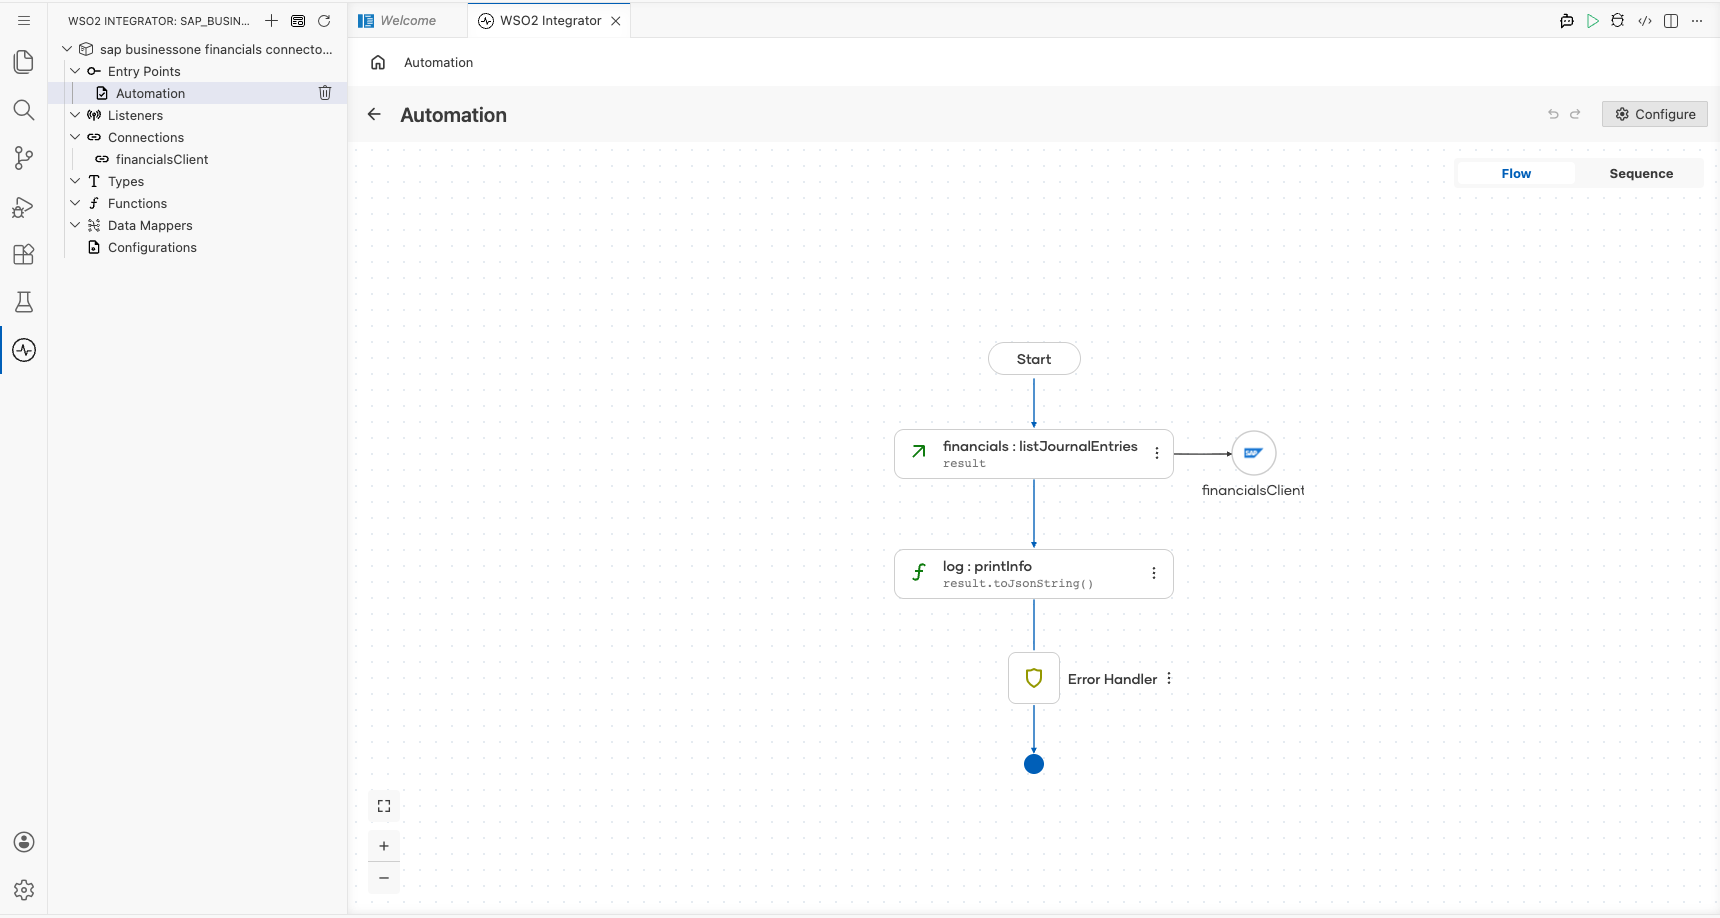Screen dimensions: 1720x918
Task: Switch the diagram to Flow view
Action: click(x=1516, y=173)
